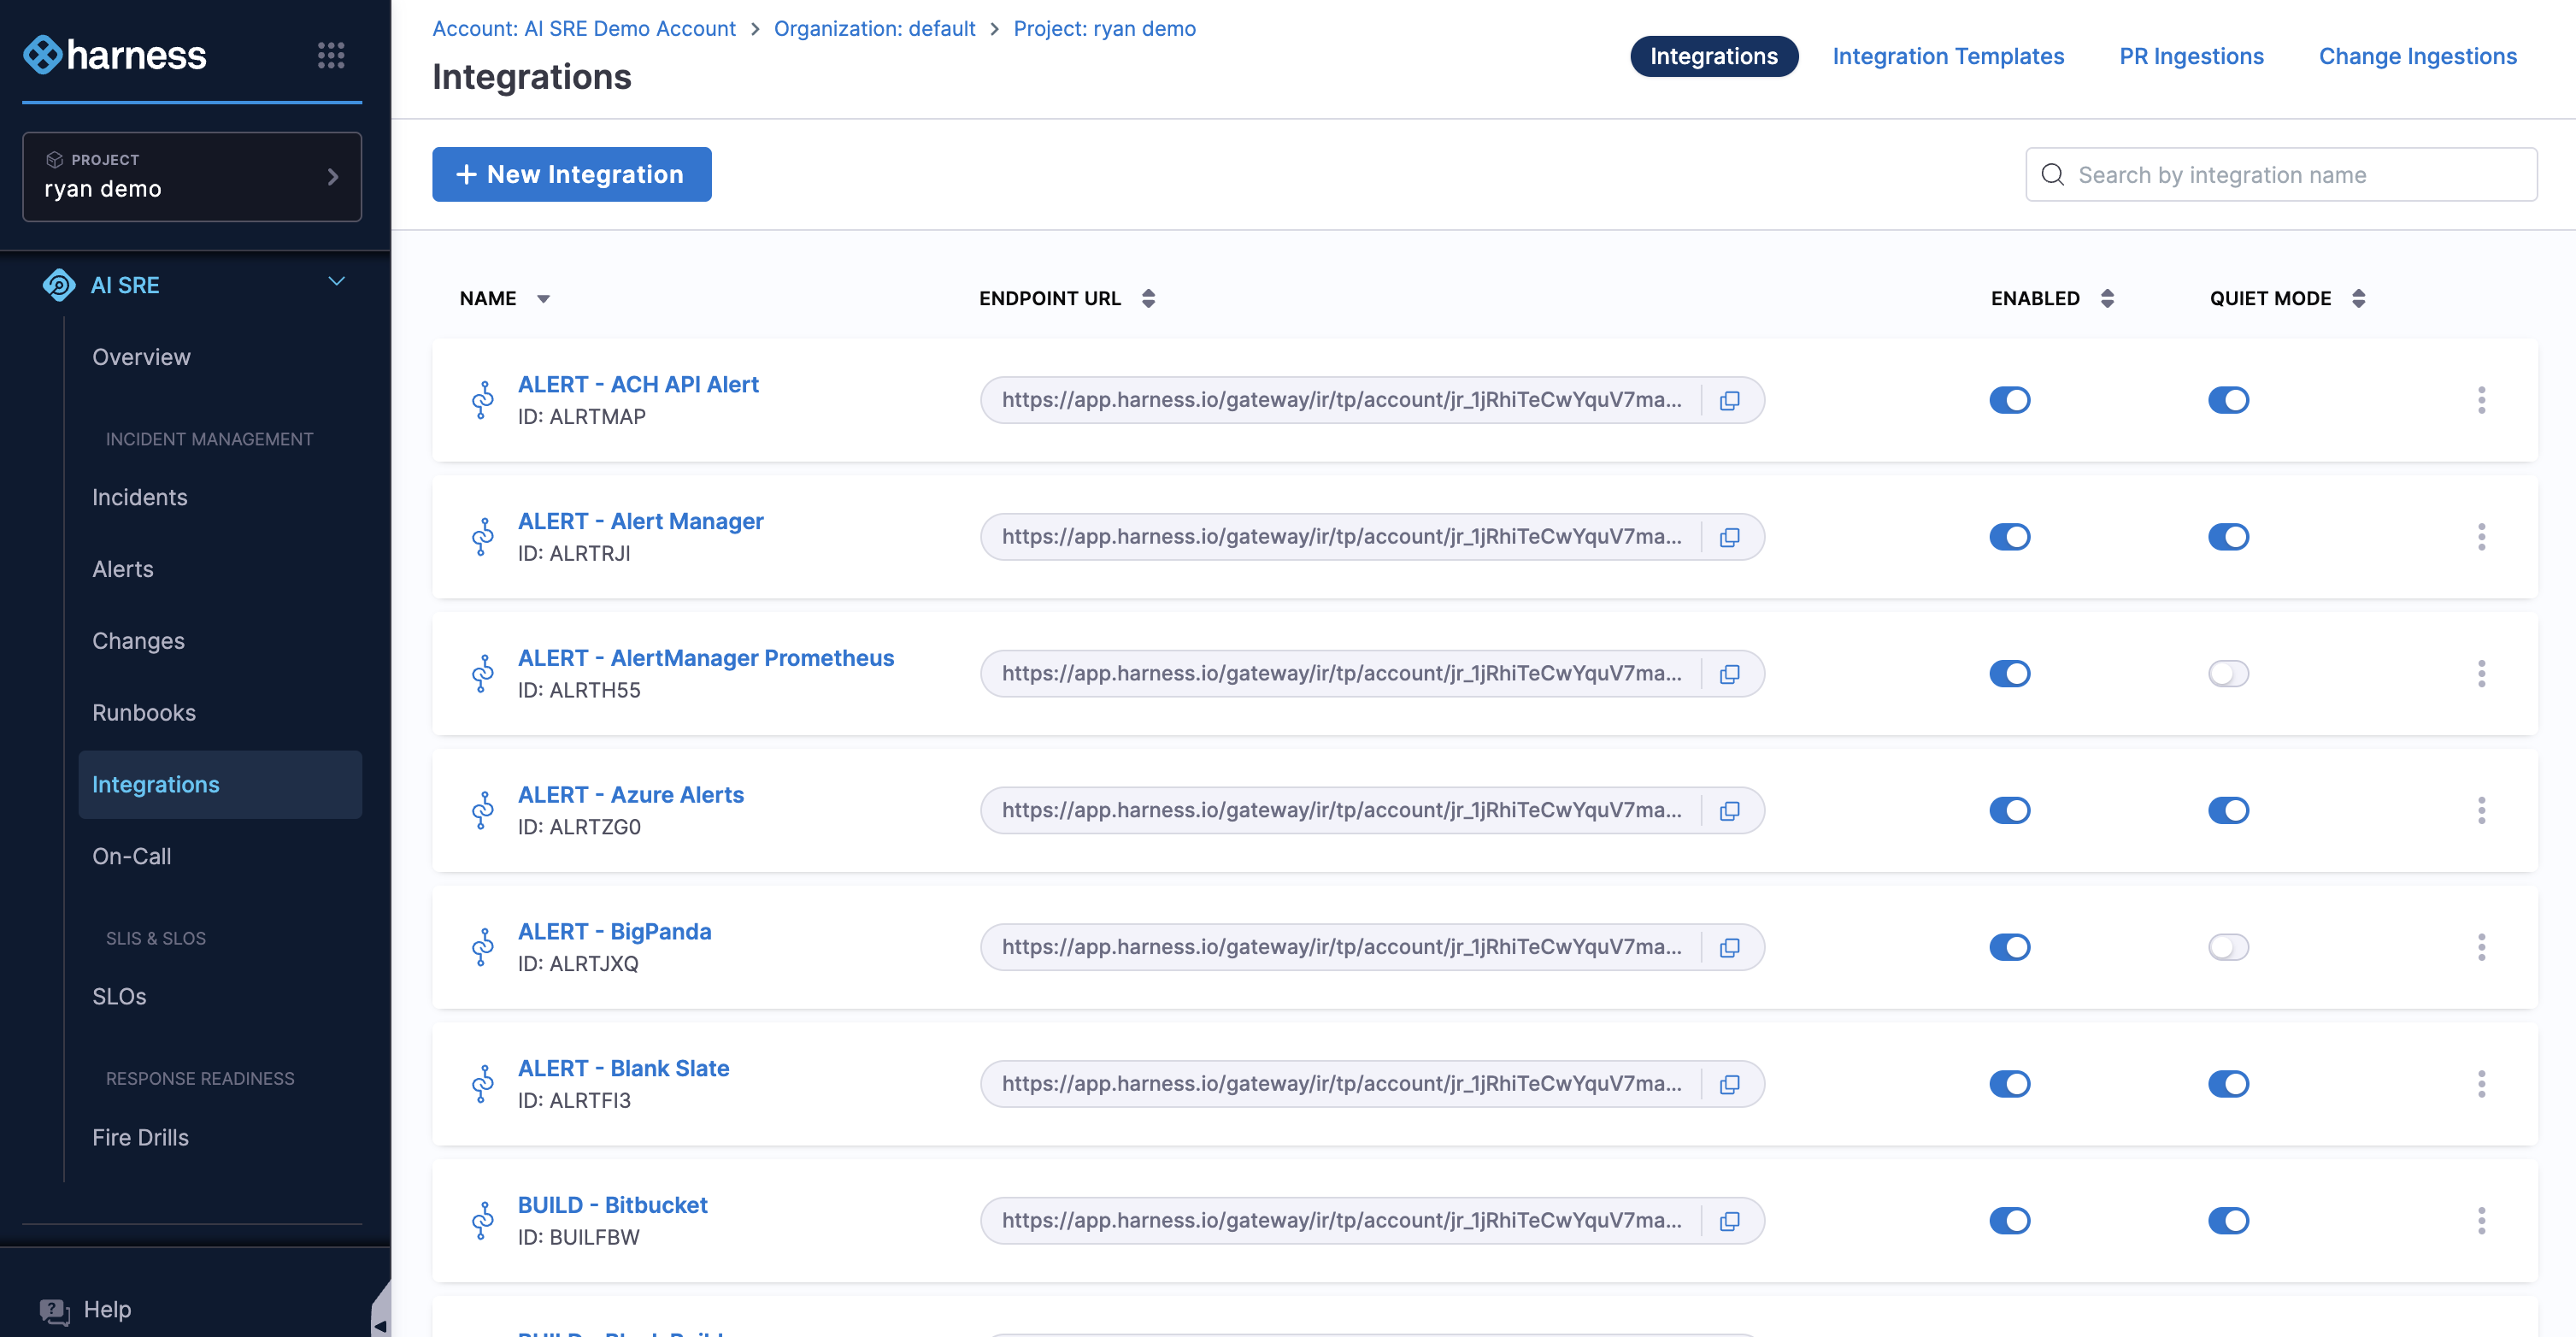
Task: Click the AI SRE module icon
Action: (x=59, y=285)
